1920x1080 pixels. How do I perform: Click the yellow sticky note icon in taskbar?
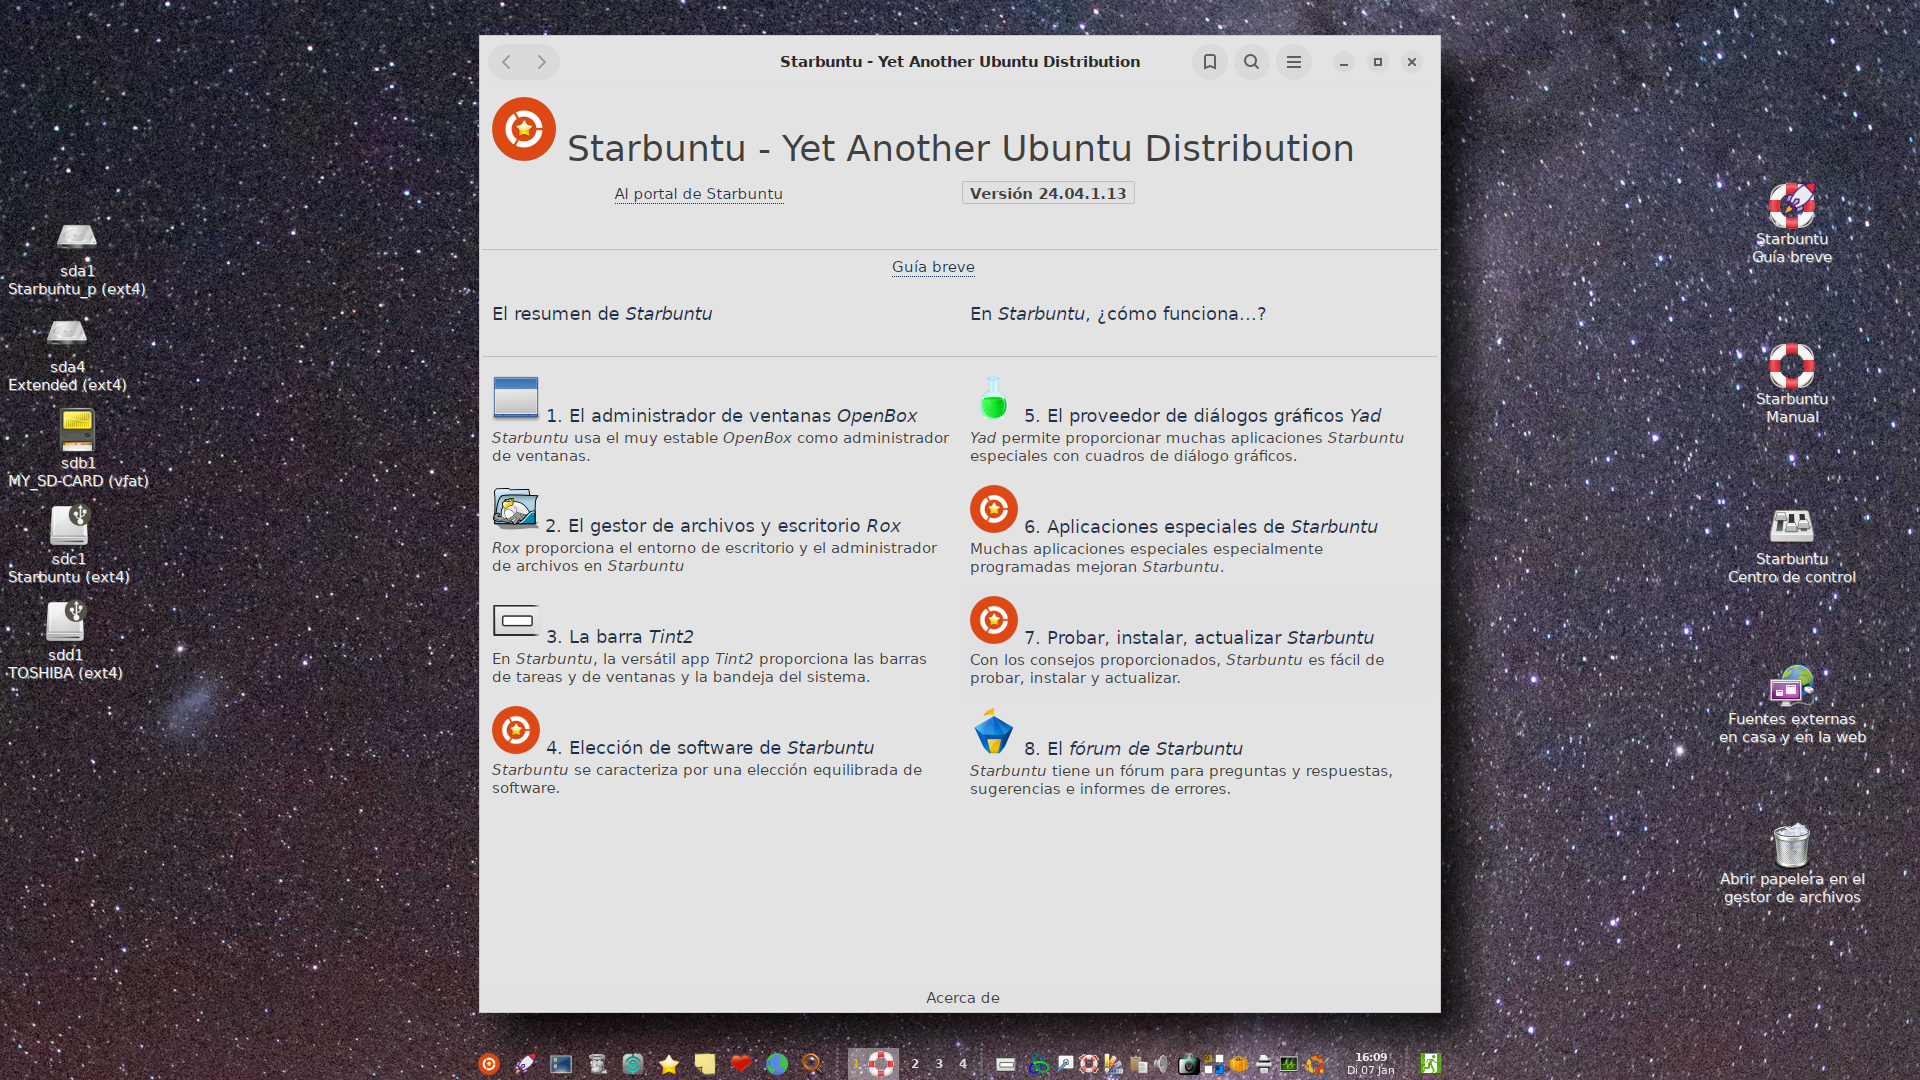[705, 1064]
